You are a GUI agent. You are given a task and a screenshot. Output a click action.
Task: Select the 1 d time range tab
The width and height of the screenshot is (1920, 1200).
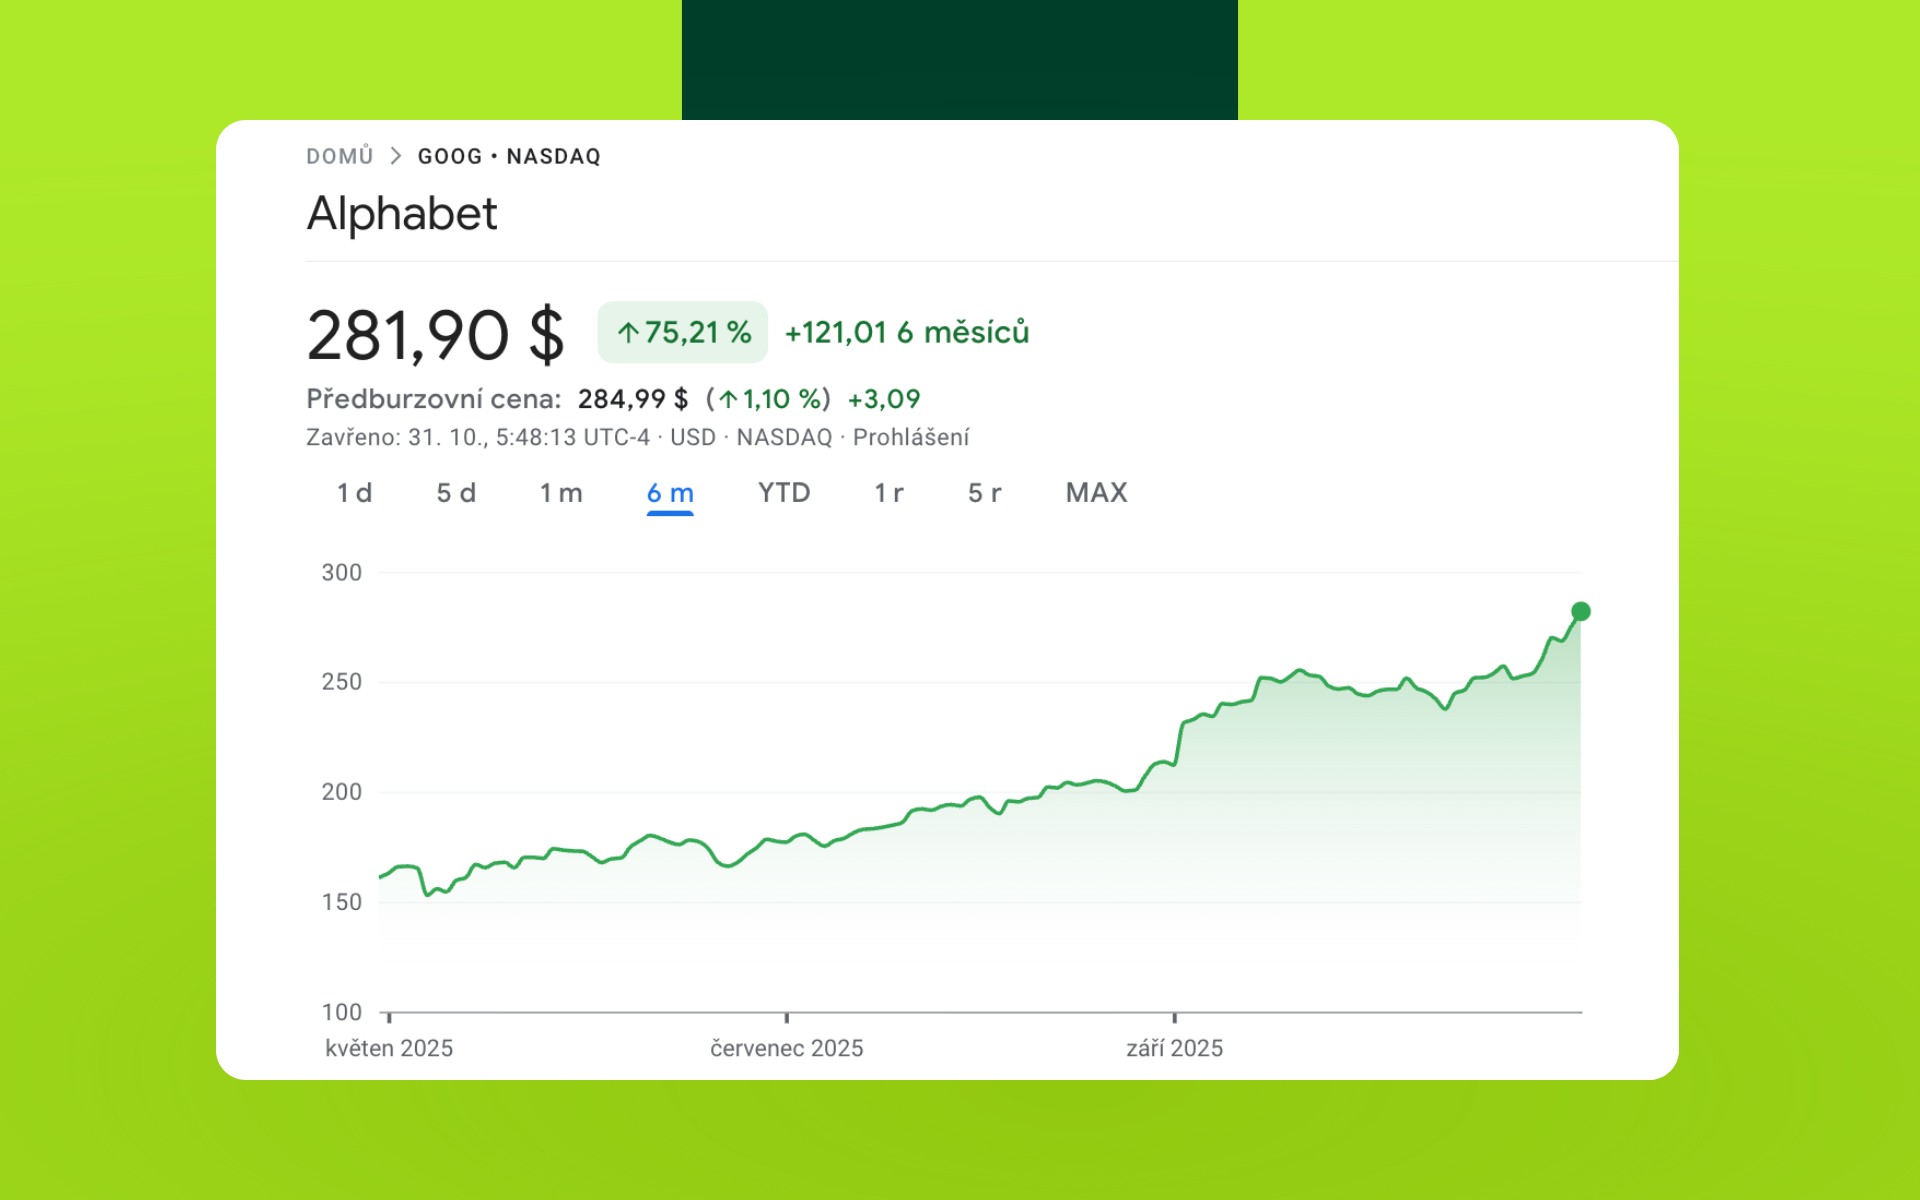tap(354, 493)
